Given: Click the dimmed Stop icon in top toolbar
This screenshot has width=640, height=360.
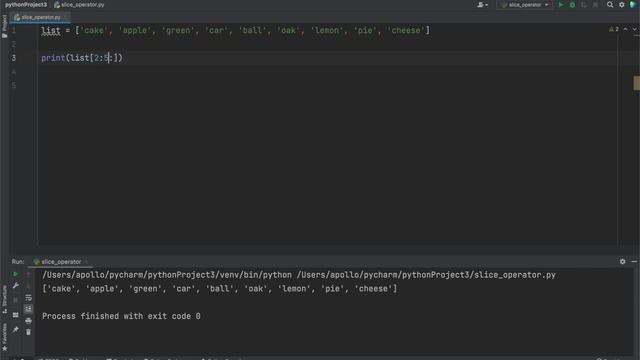Looking at the screenshot, I should (x=596, y=5).
